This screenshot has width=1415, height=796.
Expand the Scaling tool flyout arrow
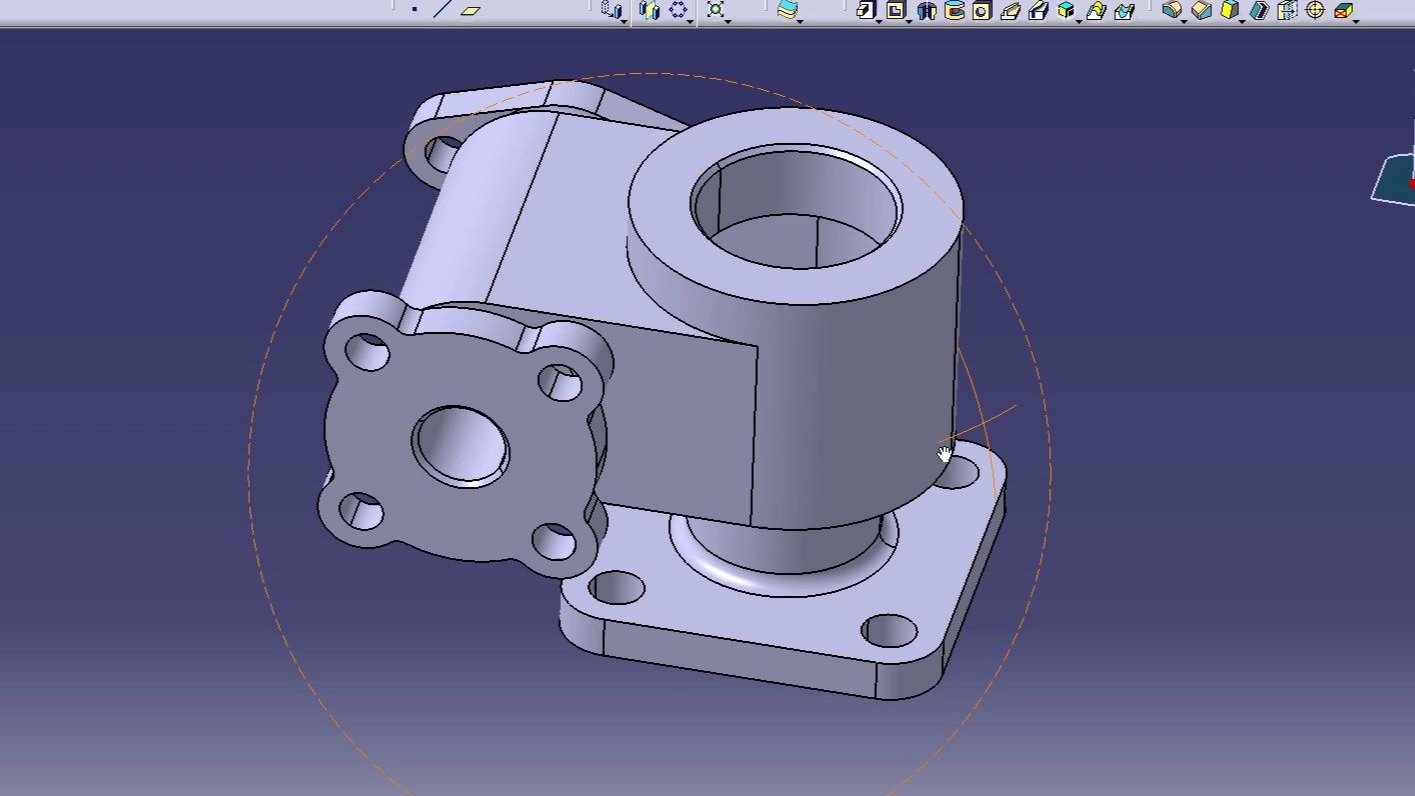pyautogui.click(x=727, y=21)
